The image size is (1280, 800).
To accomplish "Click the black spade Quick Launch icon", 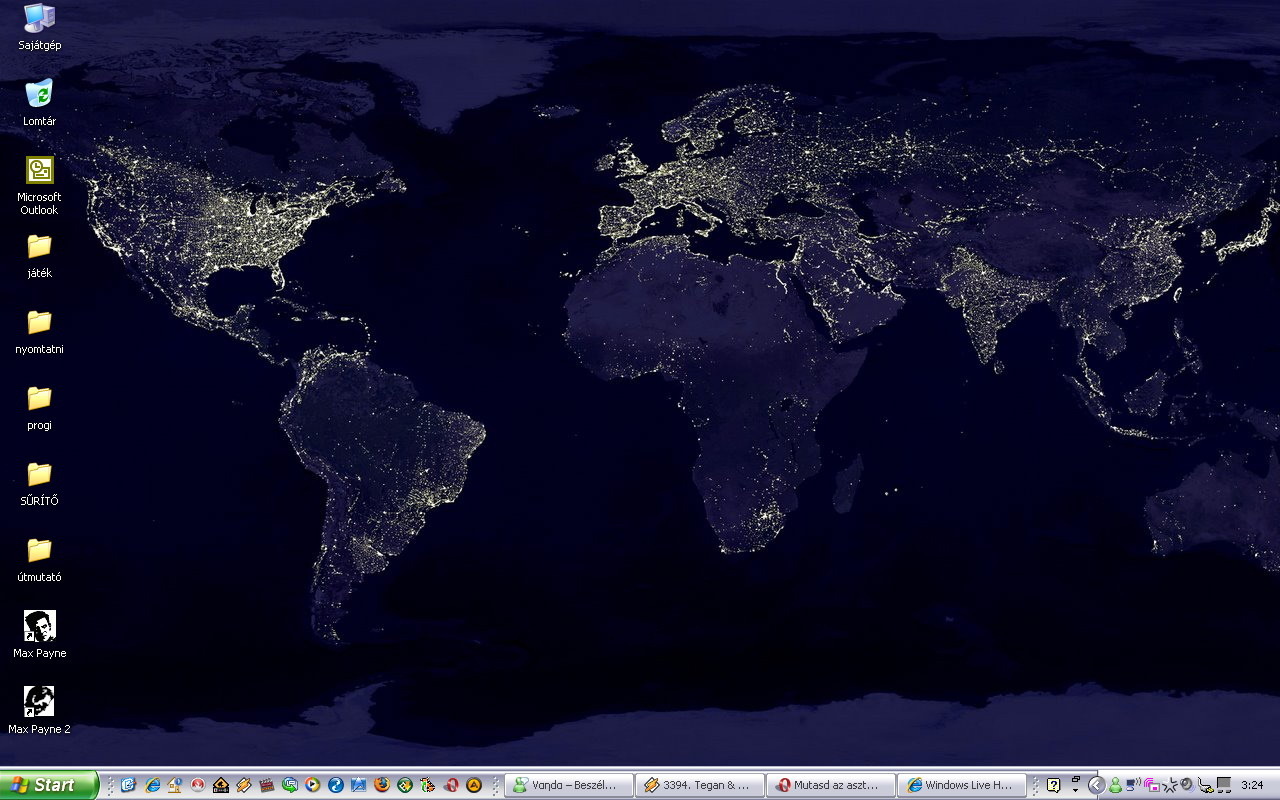I will (x=221, y=785).
